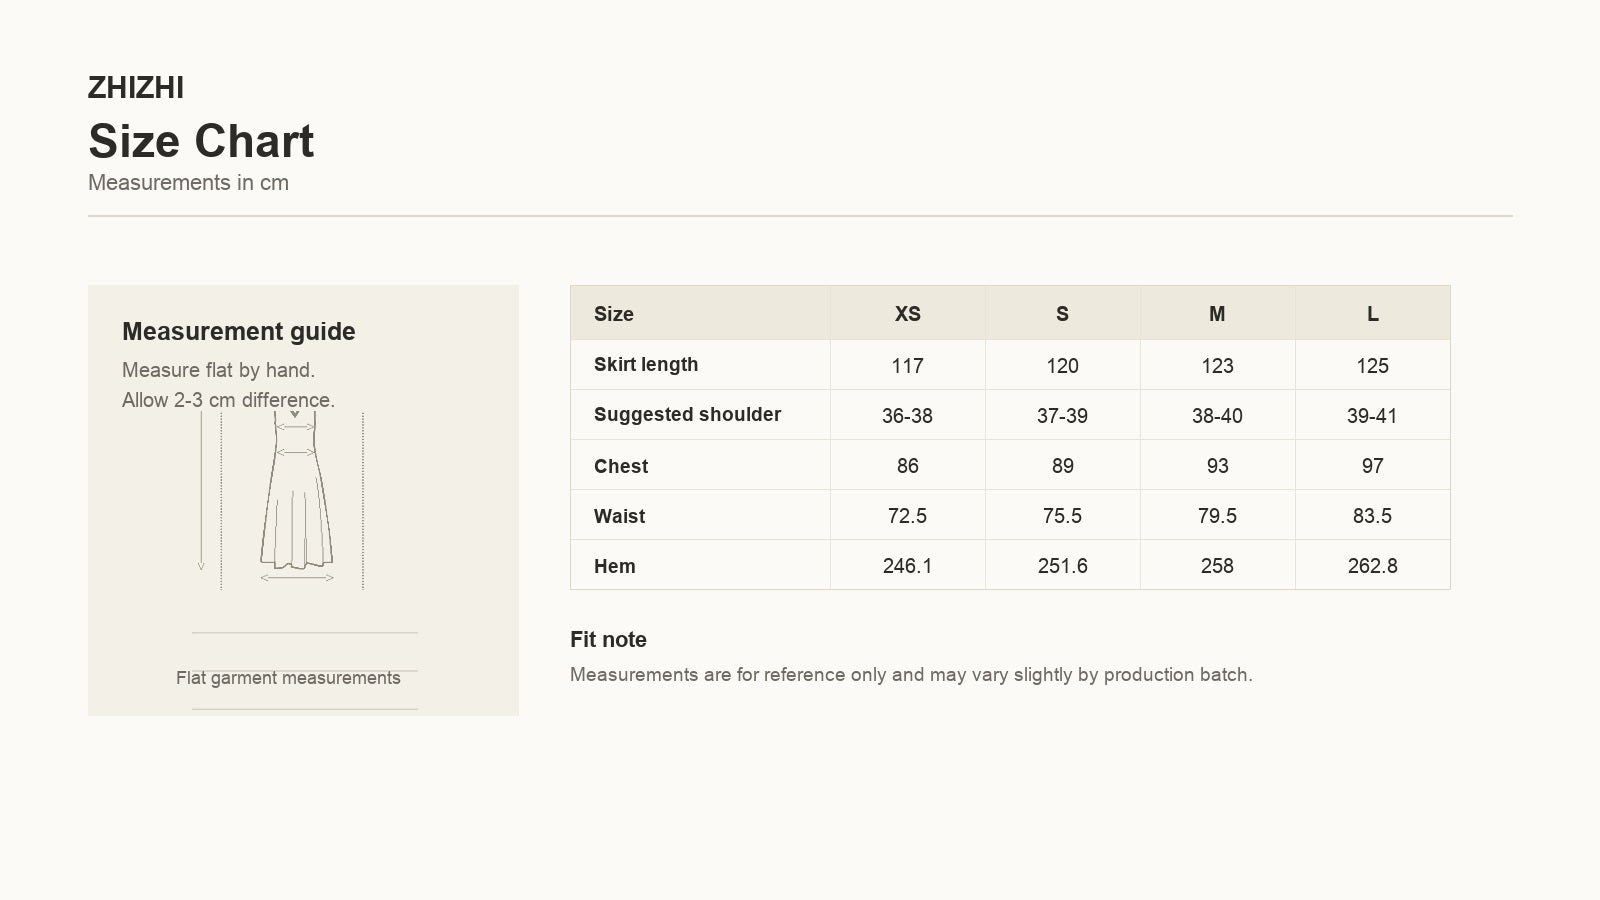The image size is (1600, 900).
Task: Click the dress illustration in the guide
Action: pos(296,490)
